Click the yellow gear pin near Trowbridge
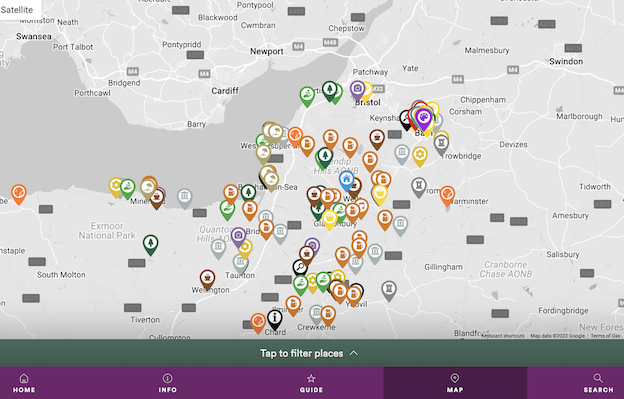 tap(420, 156)
